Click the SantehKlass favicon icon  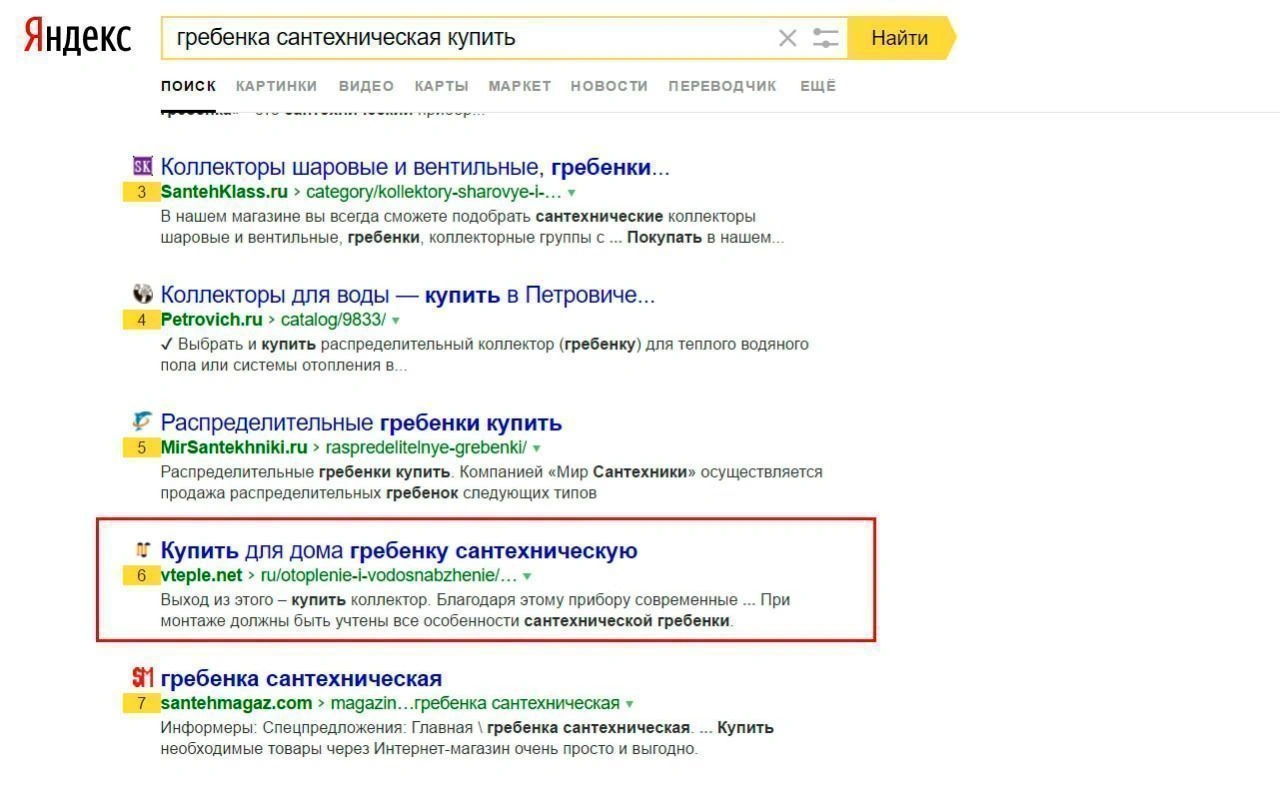point(142,166)
